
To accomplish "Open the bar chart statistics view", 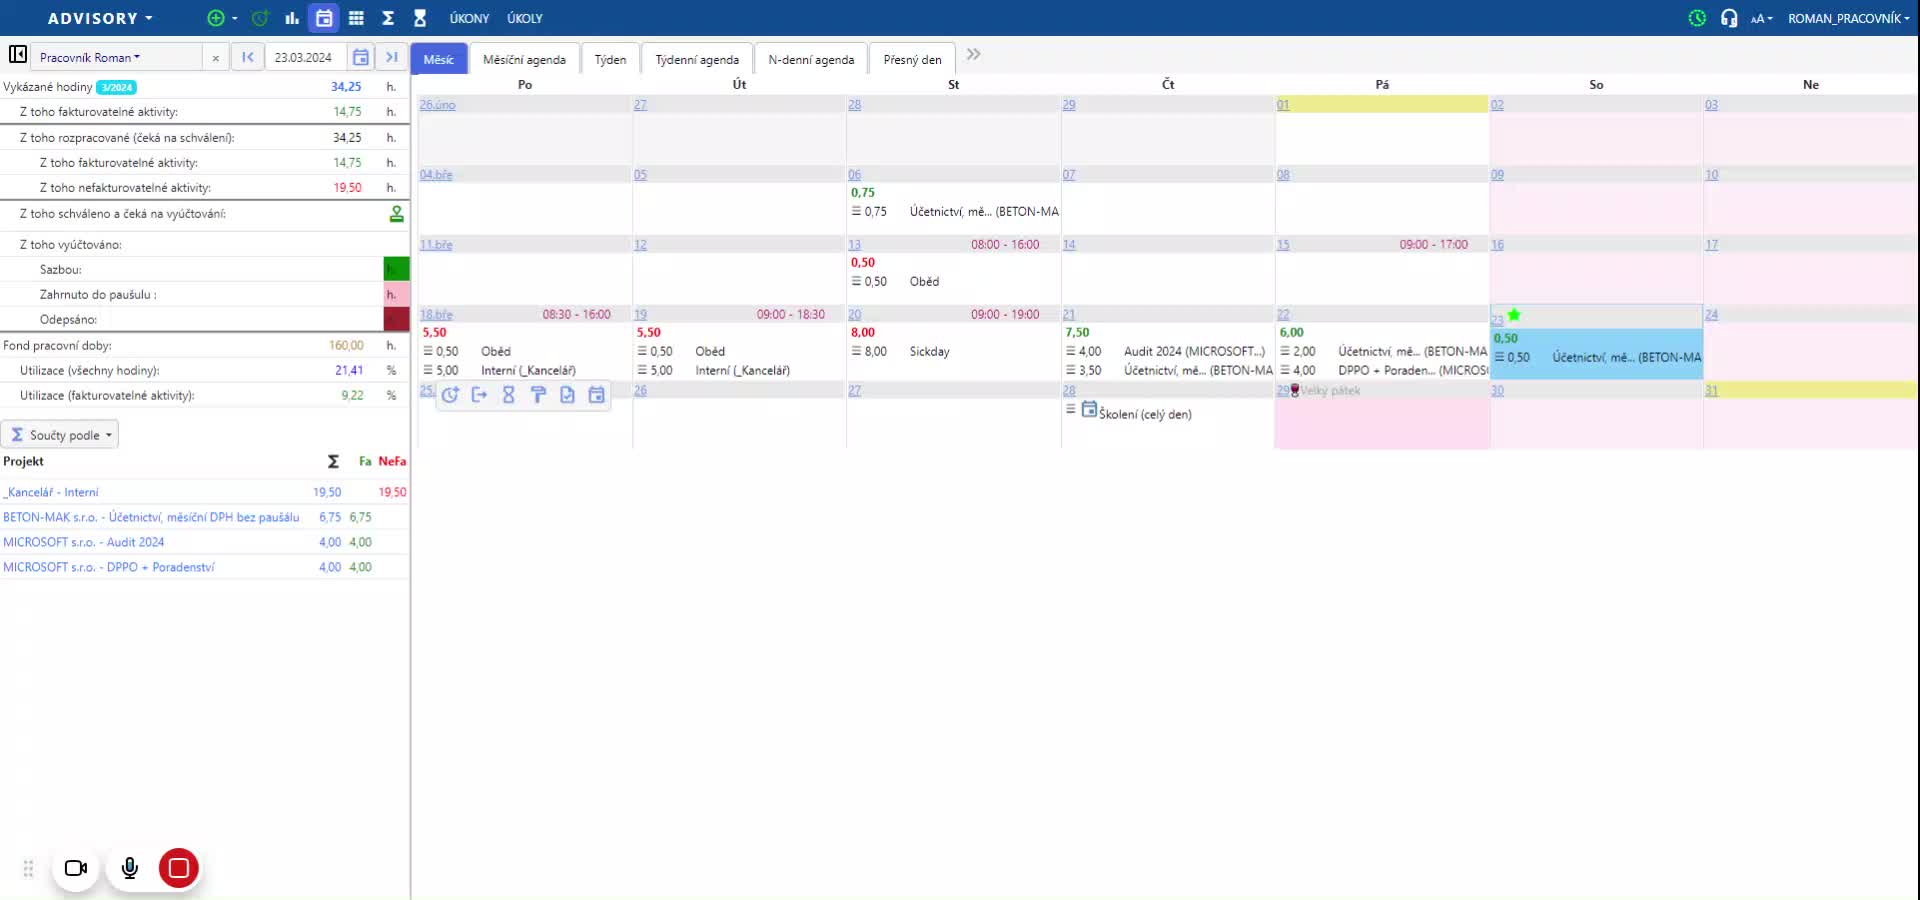I will pyautogui.click(x=292, y=18).
